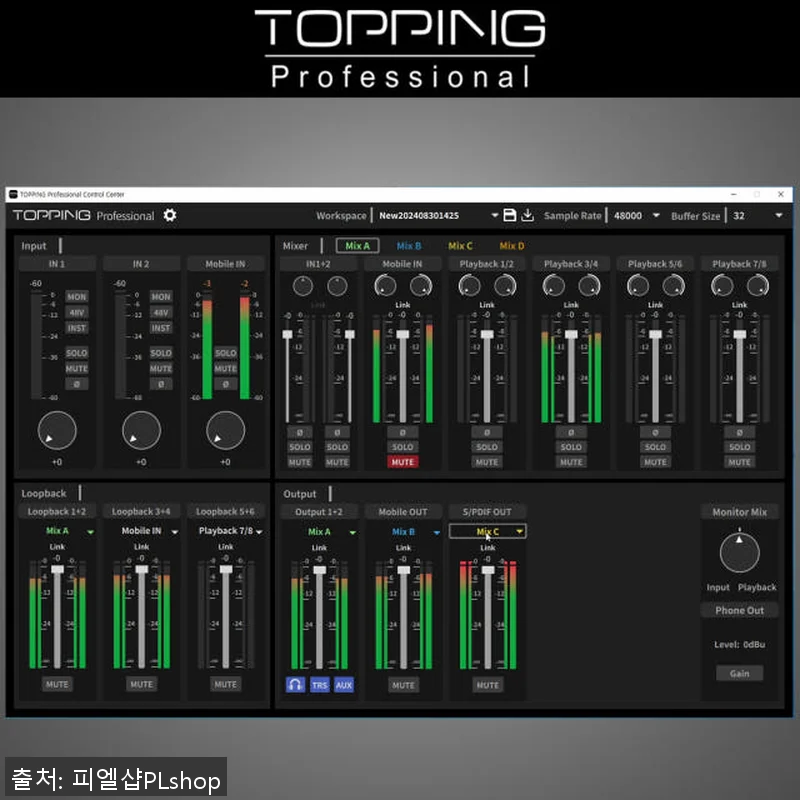This screenshot has width=800, height=800.
Task: Unmute the red MUTE on mixer Mobile IN
Action: click(x=403, y=462)
